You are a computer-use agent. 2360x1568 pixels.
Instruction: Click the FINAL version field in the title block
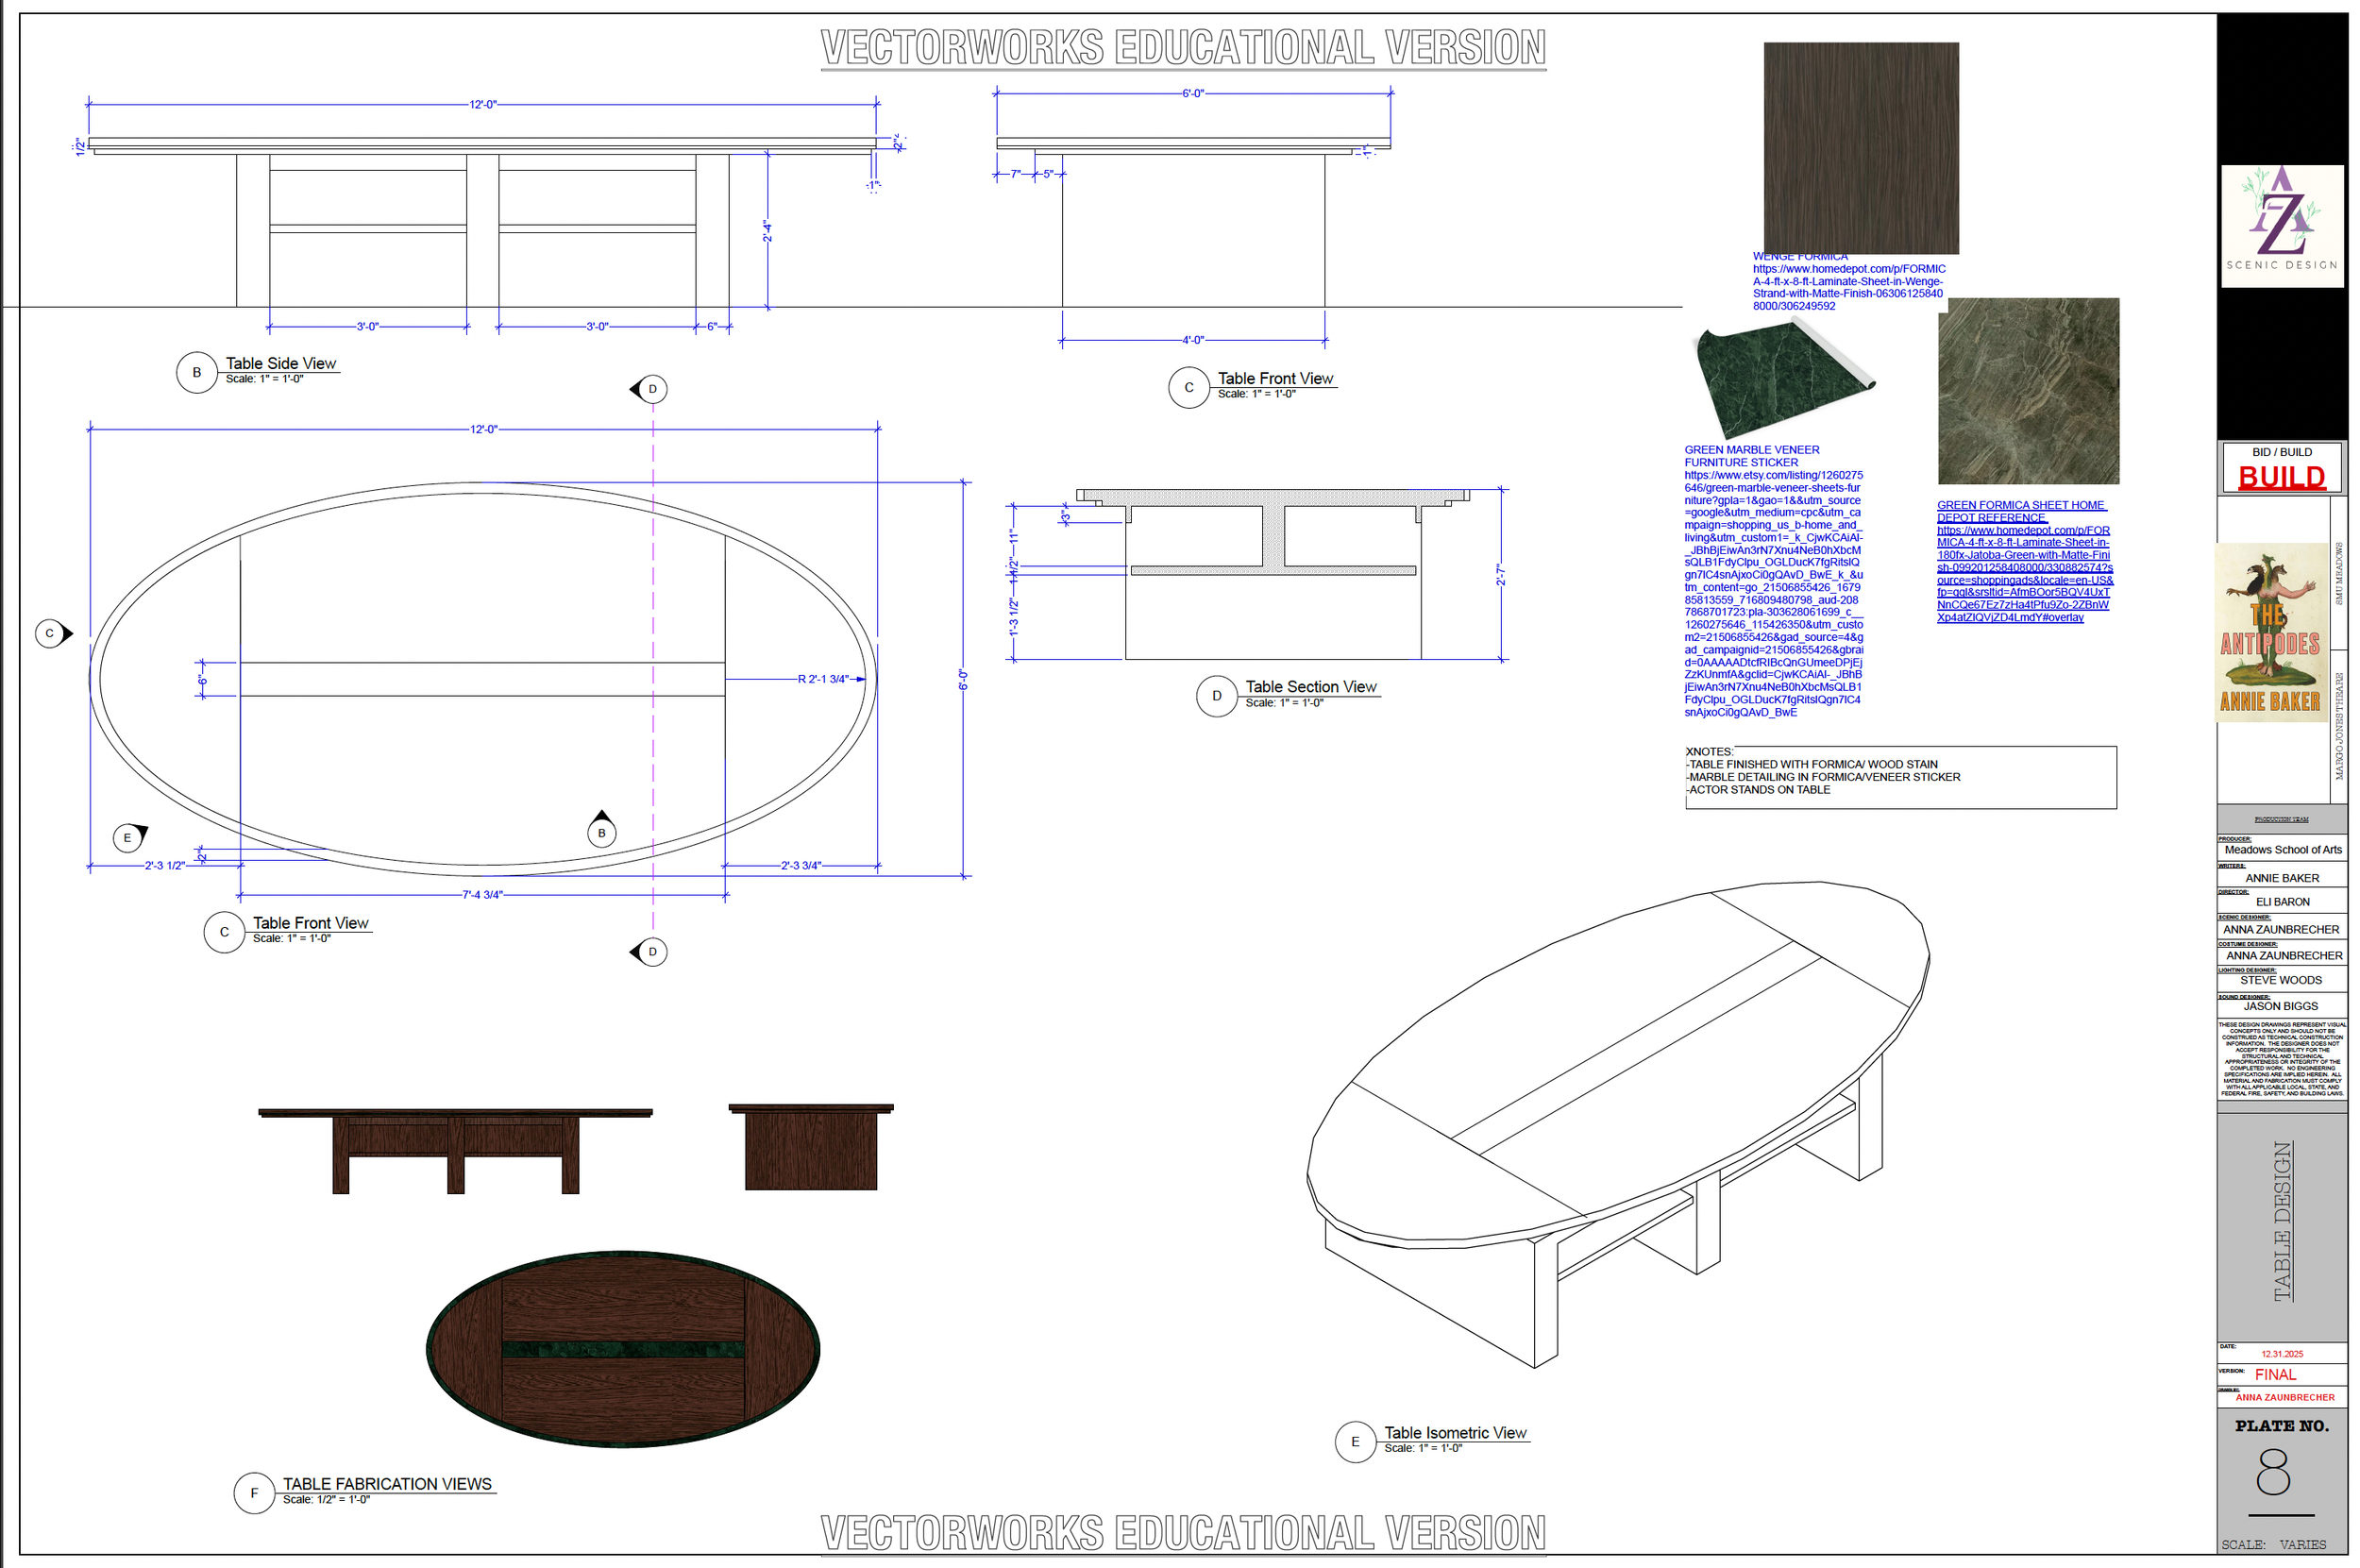2277,1375
